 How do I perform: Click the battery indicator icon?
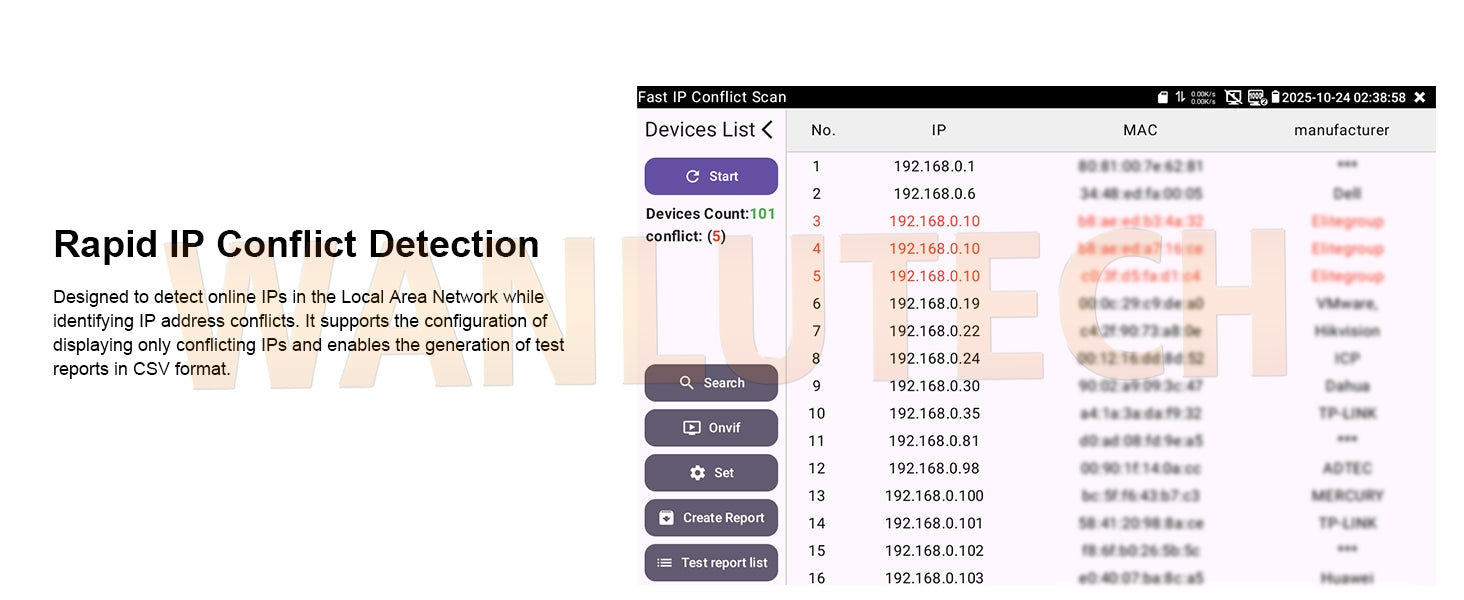coord(1274,97)
